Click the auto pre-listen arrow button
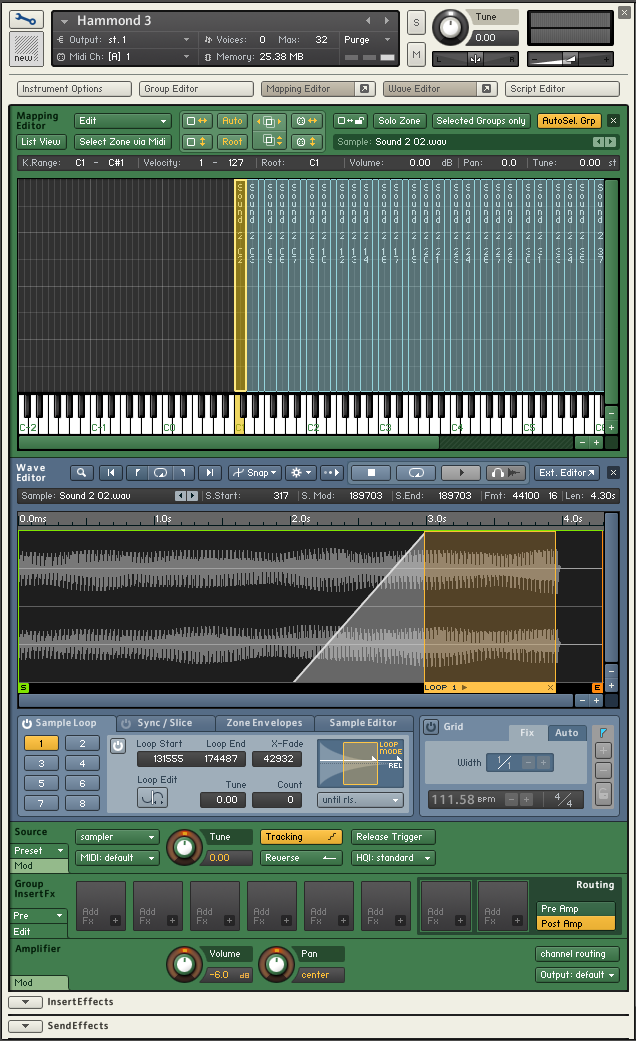Image resolution: width=636 pixels, height=1041 pixels. [331, 473]
